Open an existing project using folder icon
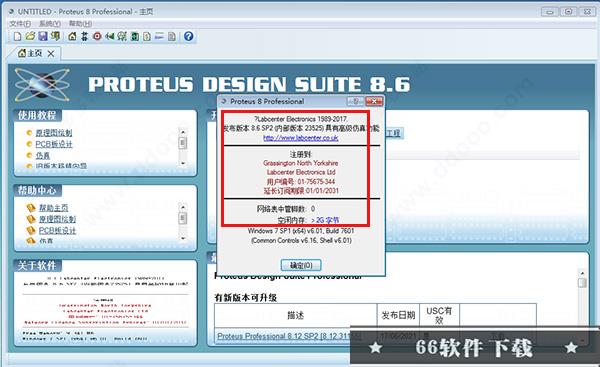The width and height of the screenshot is (600, 367). pyautogui.click(x=30, y=36)
